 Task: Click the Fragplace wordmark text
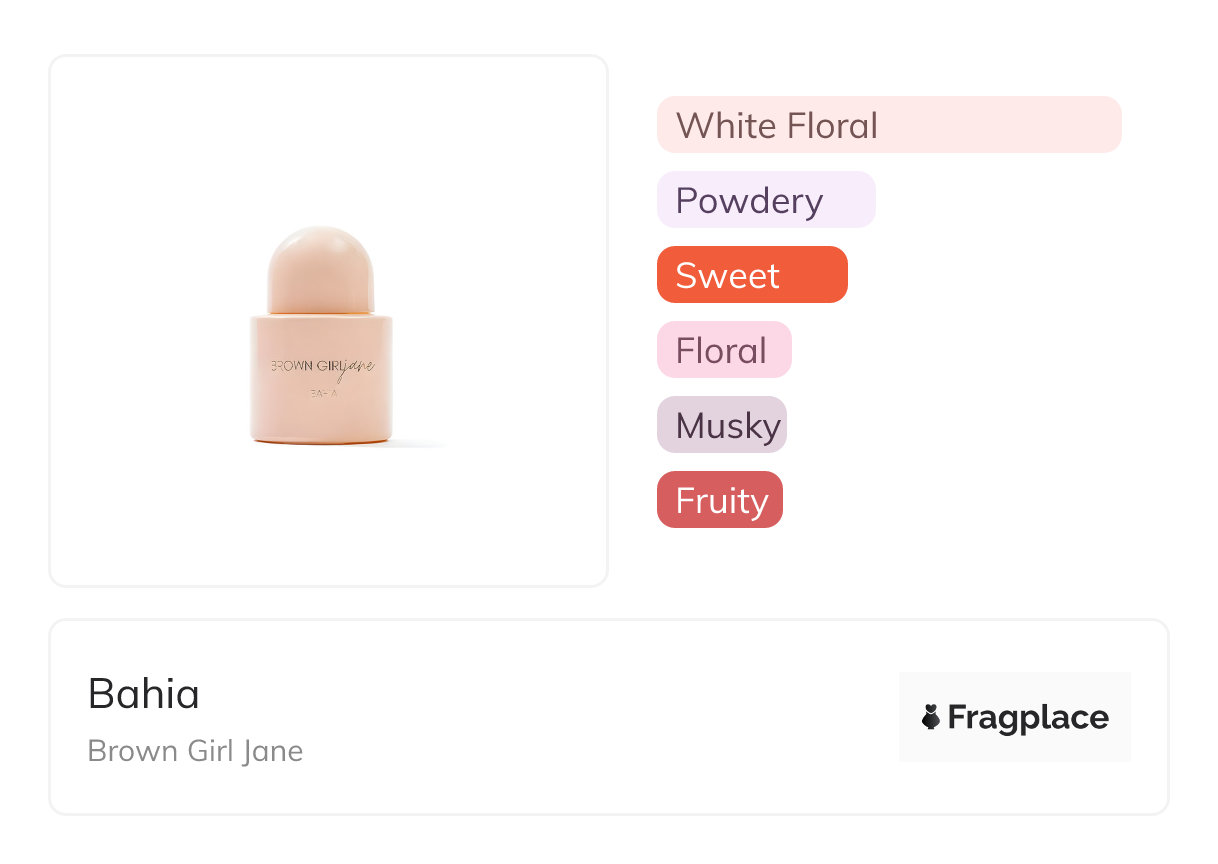coord(1028,717)
